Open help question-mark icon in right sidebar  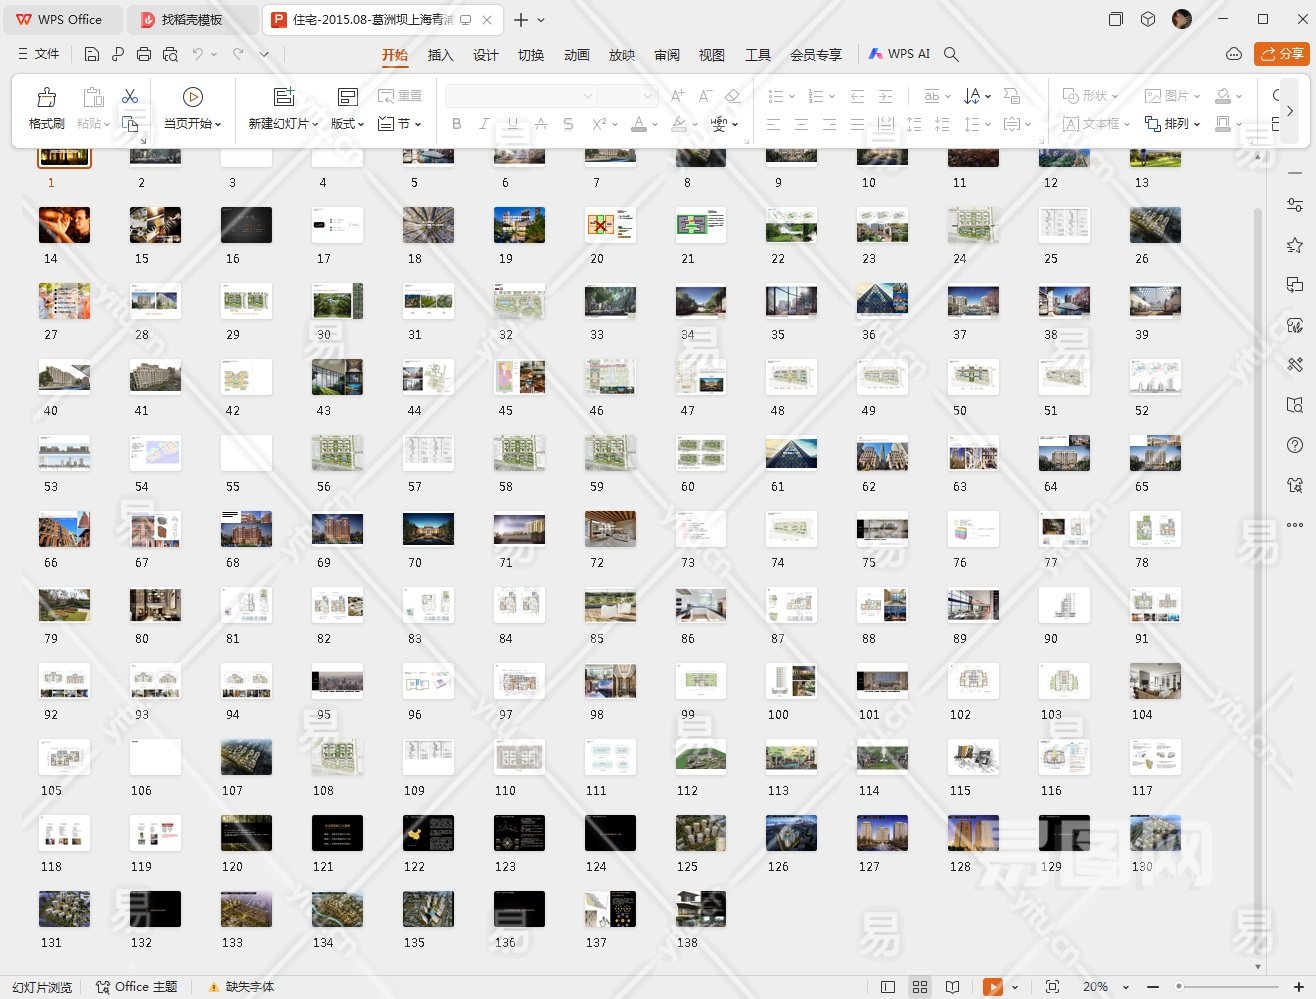tap(1294, 445)
